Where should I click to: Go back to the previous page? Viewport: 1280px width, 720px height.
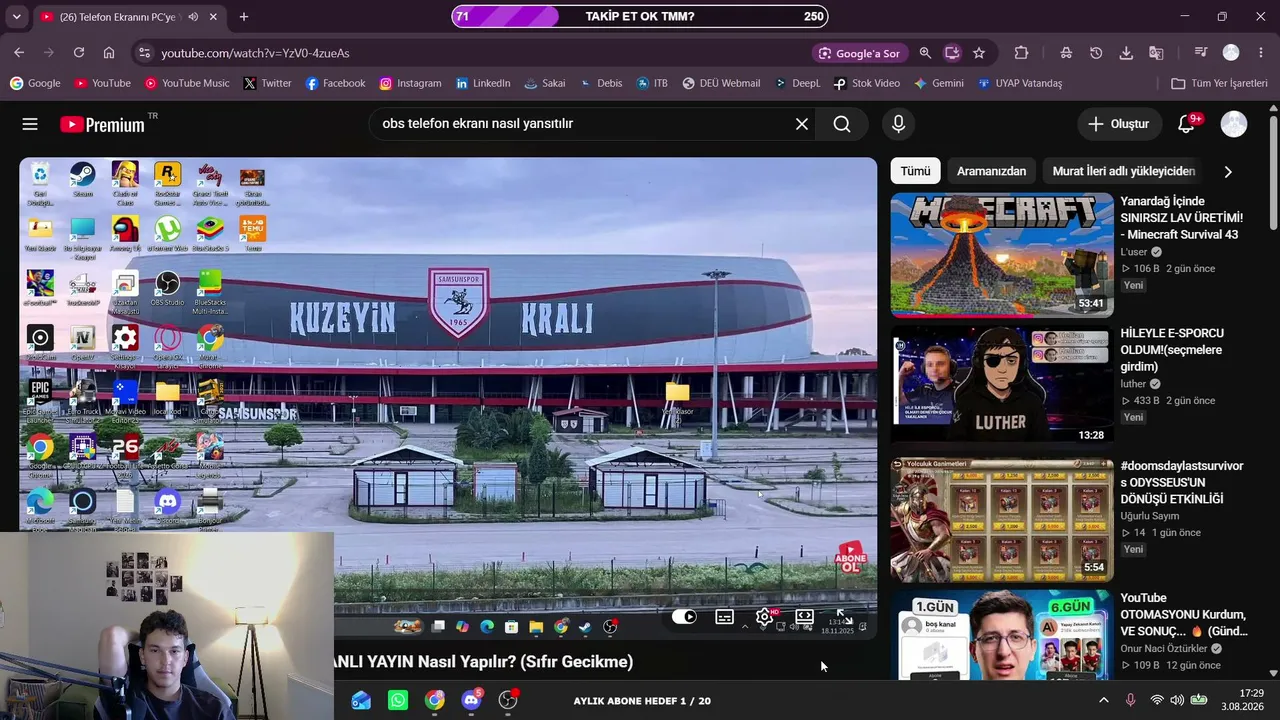pyautogui.click(x=19, y=53)
